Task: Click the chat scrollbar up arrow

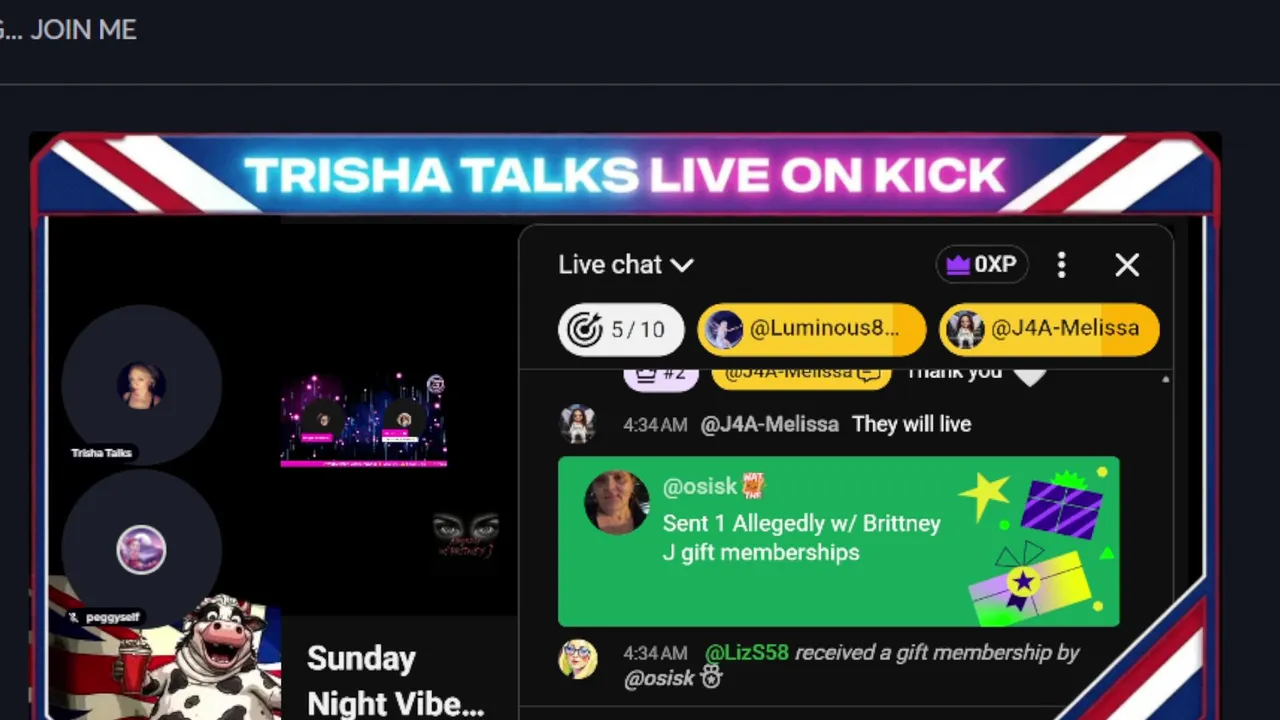Action: coord(1165,381)
